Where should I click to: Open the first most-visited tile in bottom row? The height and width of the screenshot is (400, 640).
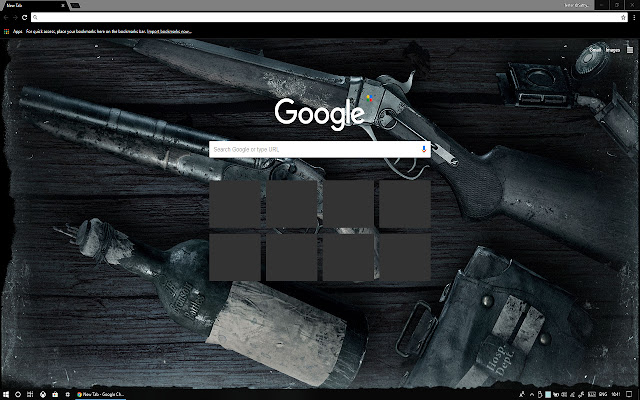click(235, 257)
